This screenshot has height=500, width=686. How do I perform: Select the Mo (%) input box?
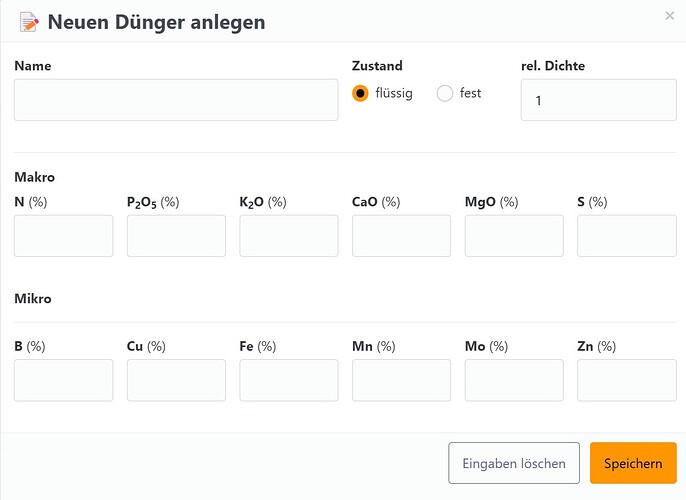click(514, 380)
